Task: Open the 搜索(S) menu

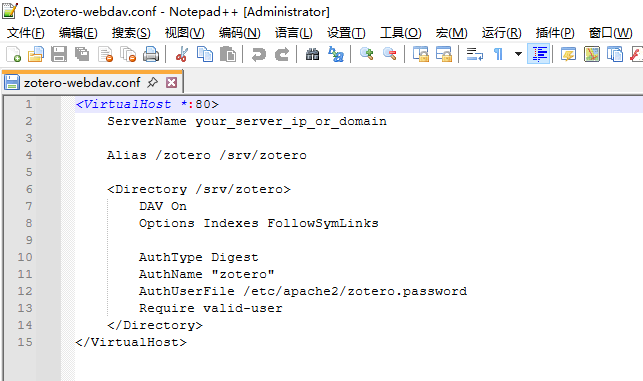Action: [x=131, y=33]
